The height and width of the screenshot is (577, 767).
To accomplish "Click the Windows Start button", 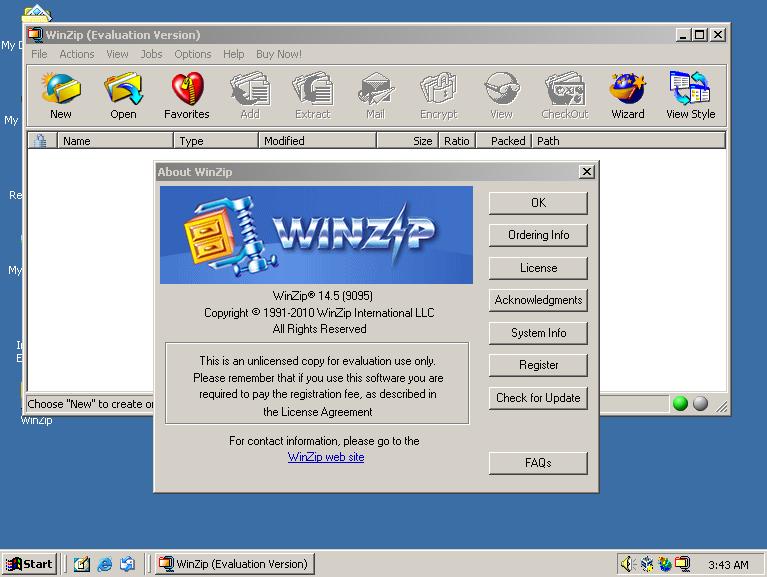I will click(29, 564).
